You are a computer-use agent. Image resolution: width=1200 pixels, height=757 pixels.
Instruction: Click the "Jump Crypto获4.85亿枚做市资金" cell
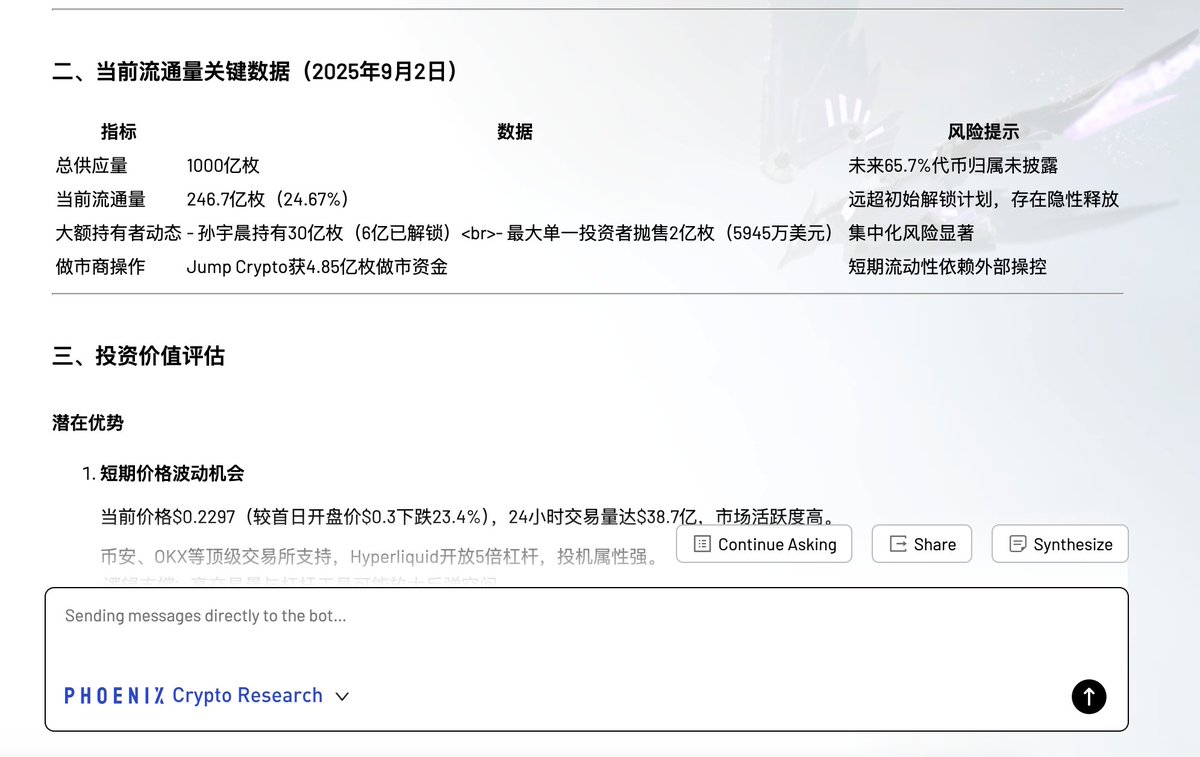(x=317, y=267)
